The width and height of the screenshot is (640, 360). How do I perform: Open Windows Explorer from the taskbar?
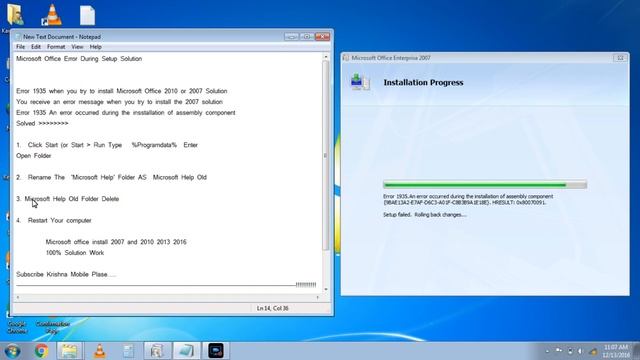coord(69,351)
